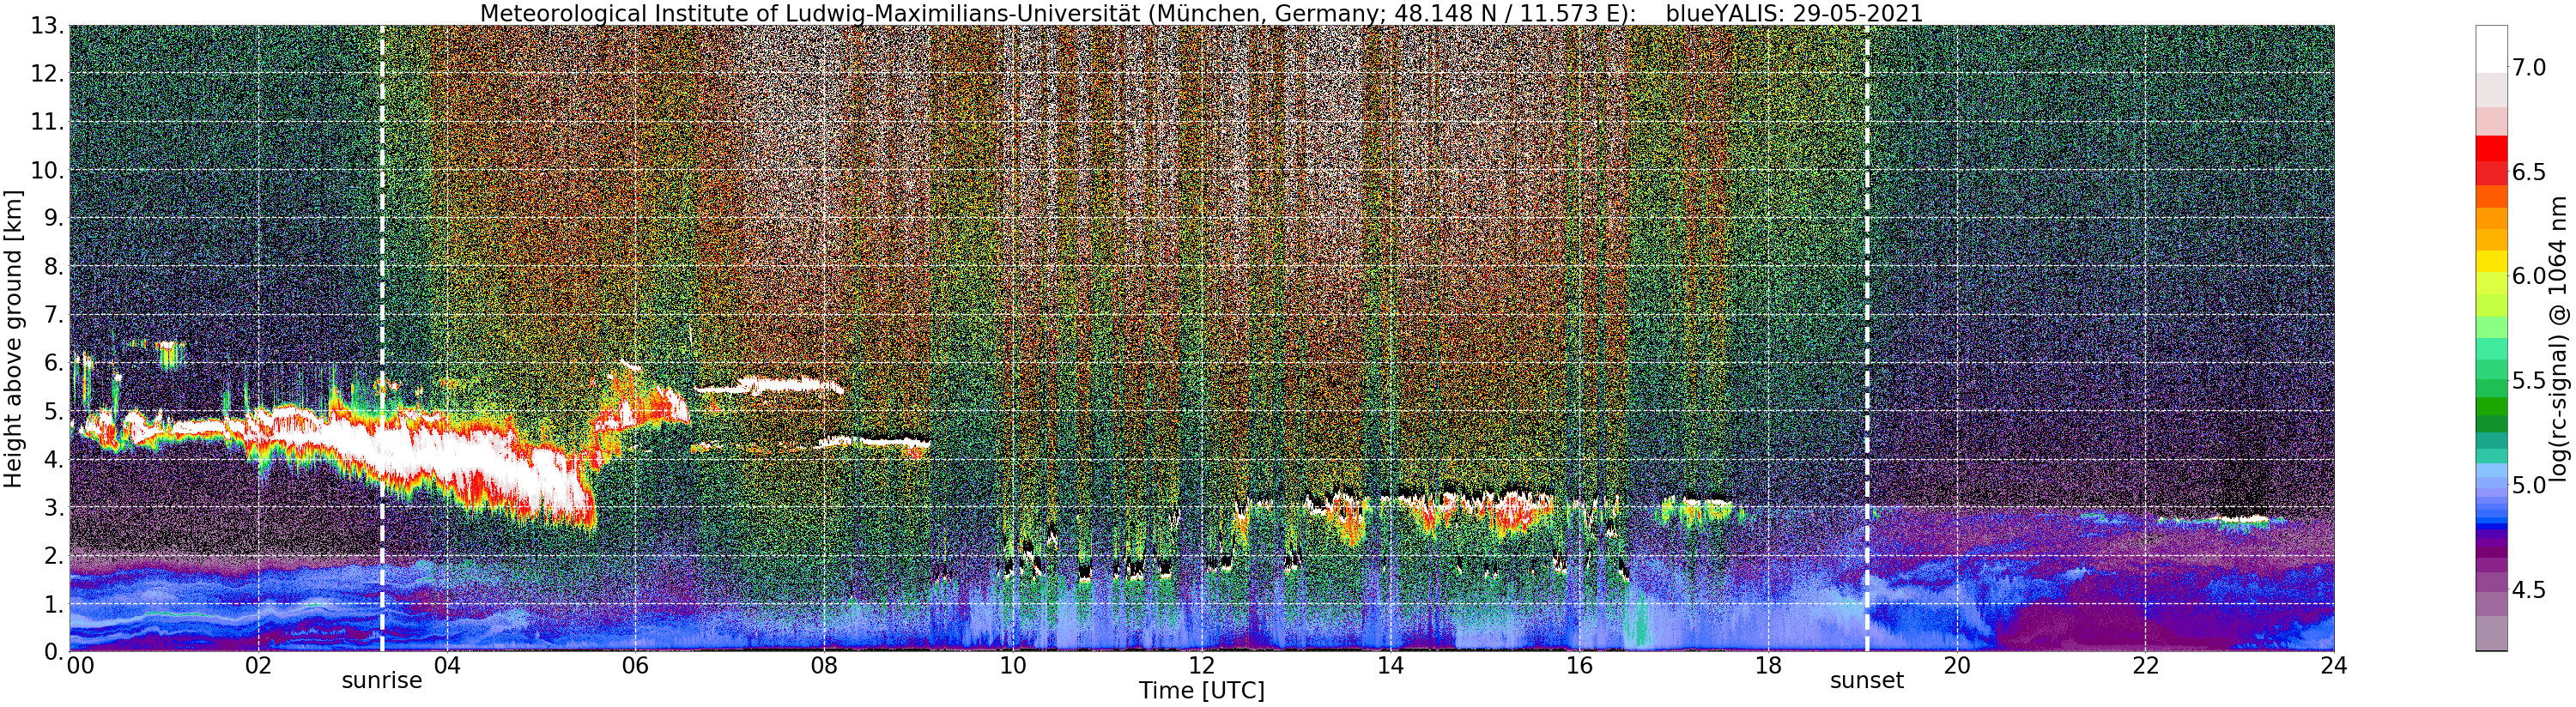Click the 10 tick on the time axis

1013,665
